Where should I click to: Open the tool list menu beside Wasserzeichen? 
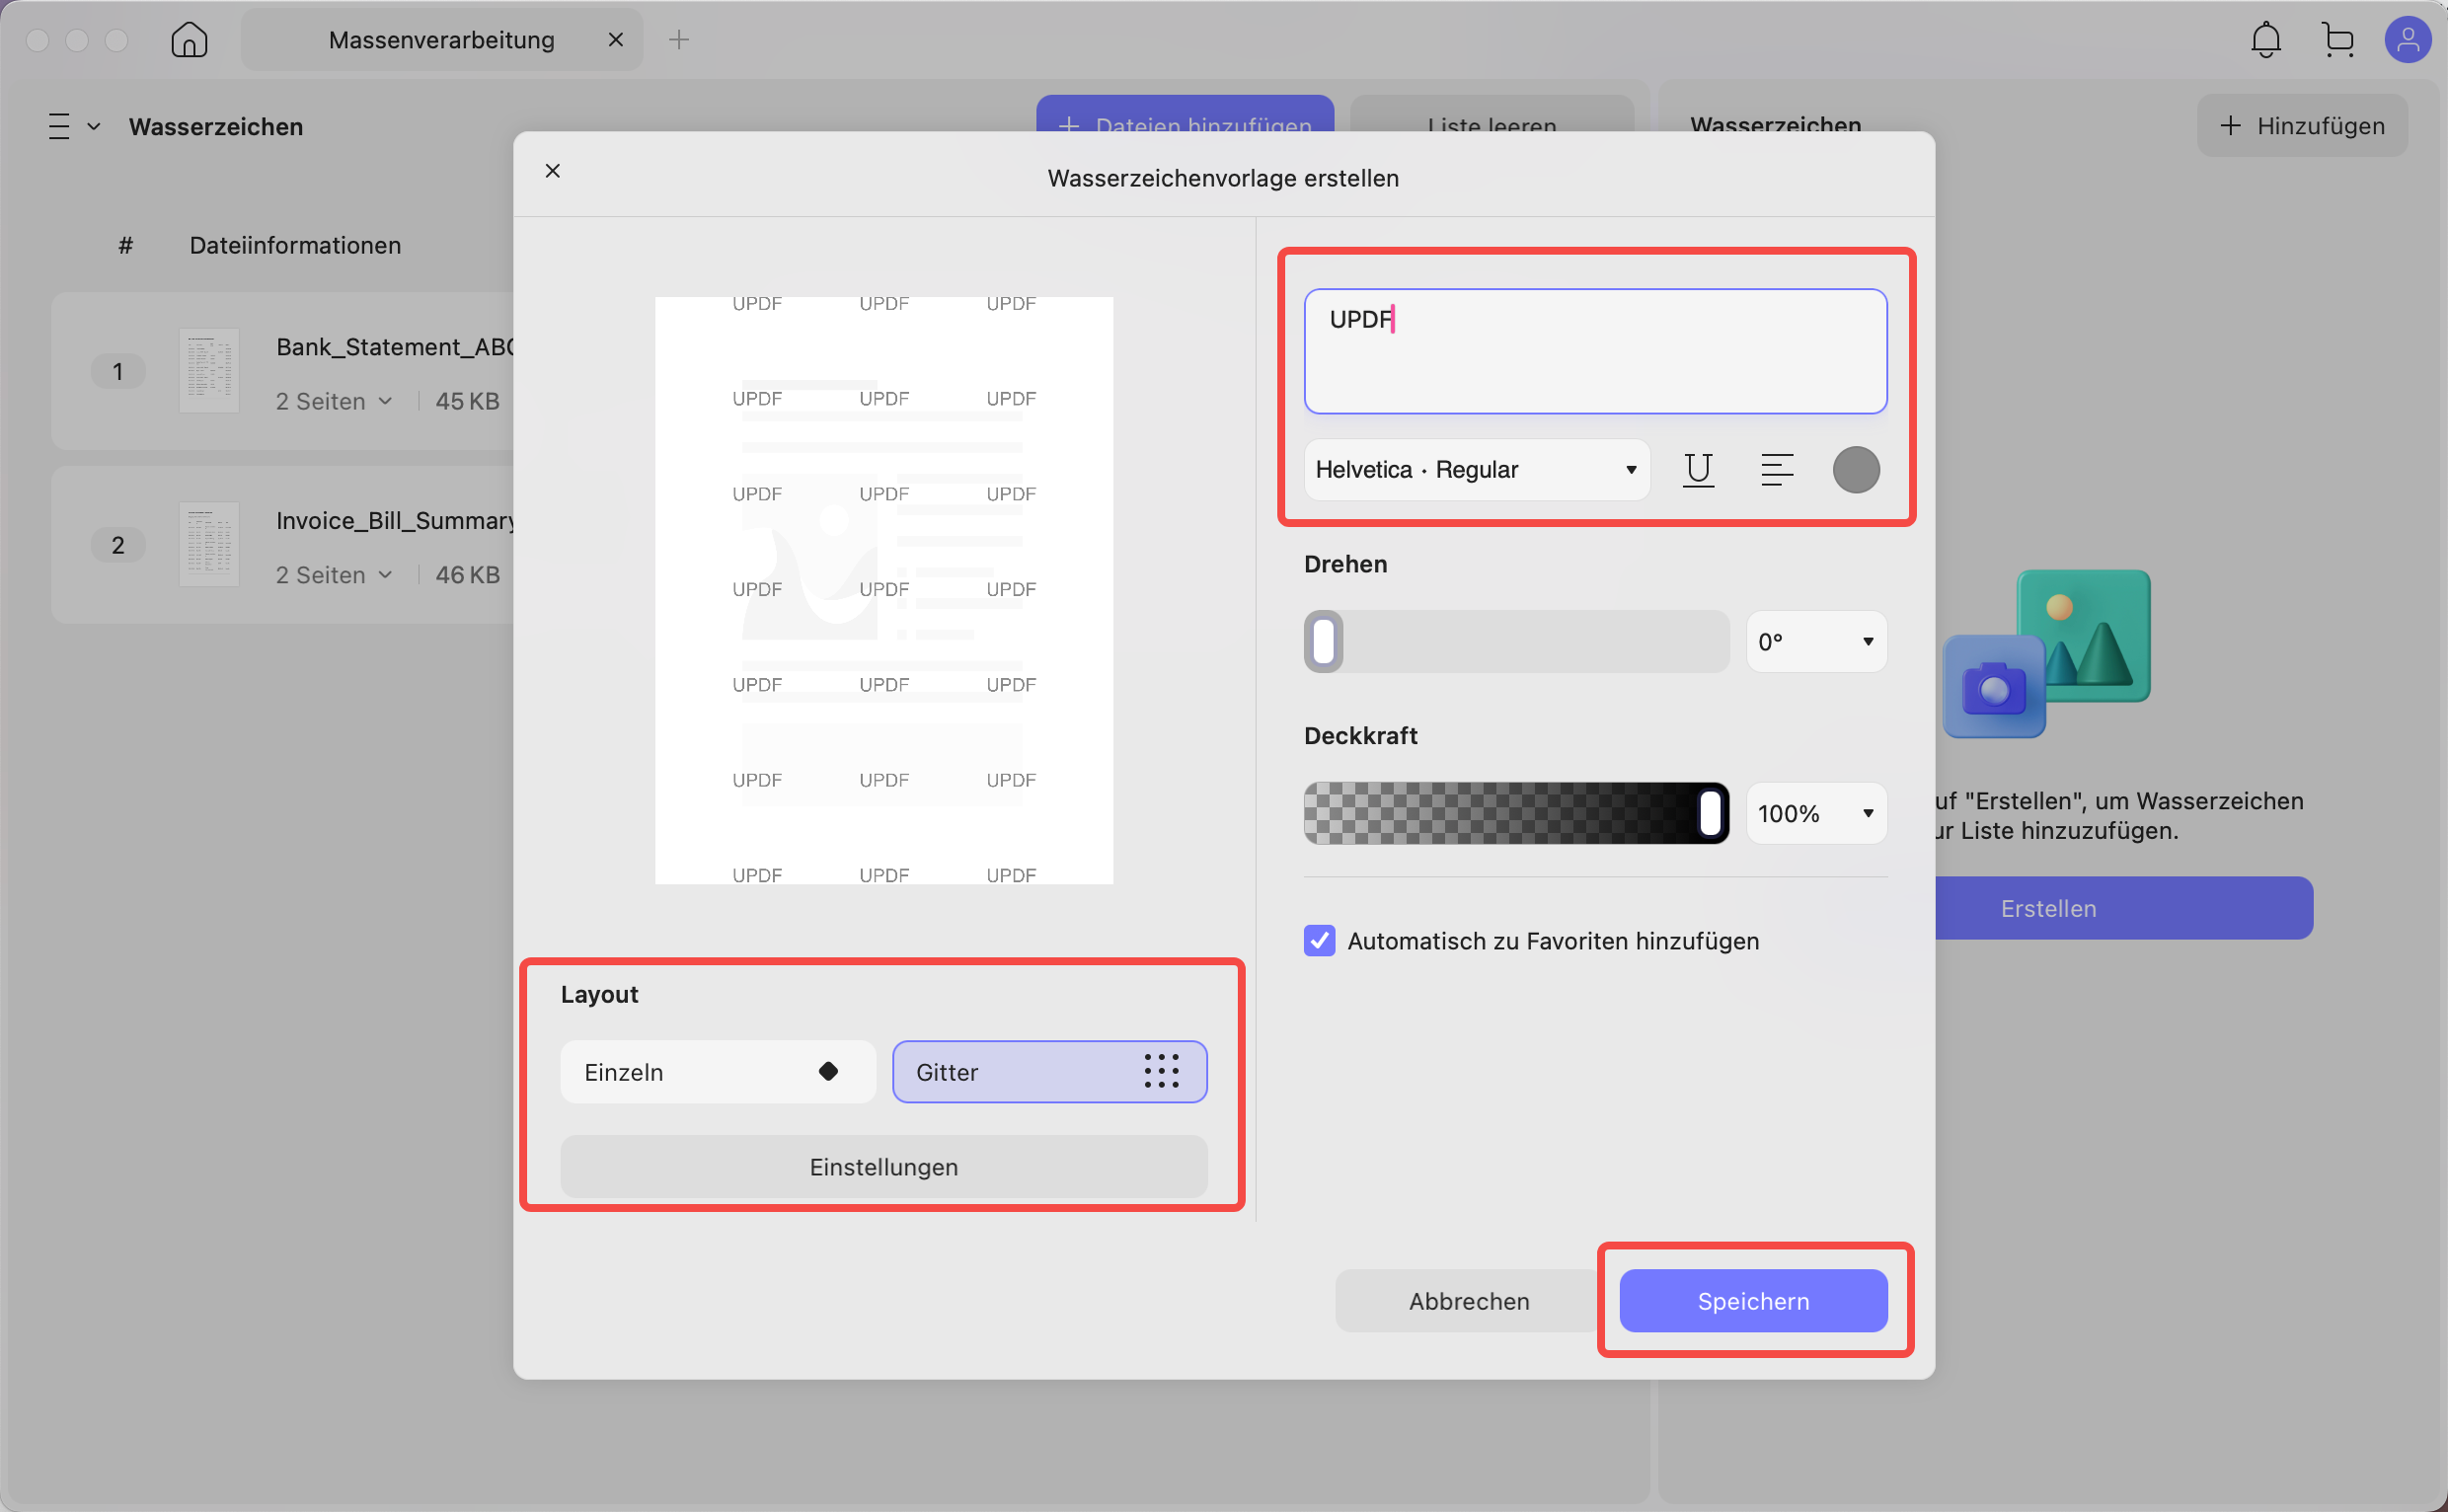[74, 127]
